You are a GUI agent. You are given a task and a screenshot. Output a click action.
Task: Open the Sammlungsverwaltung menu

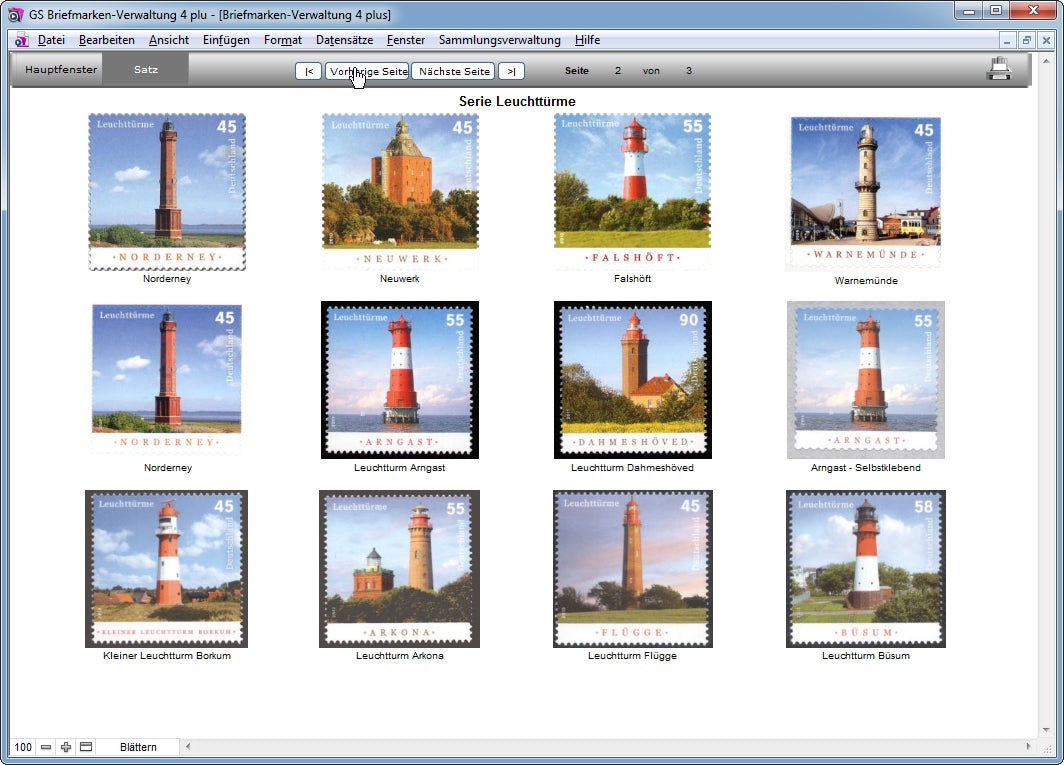coord(499,40)
